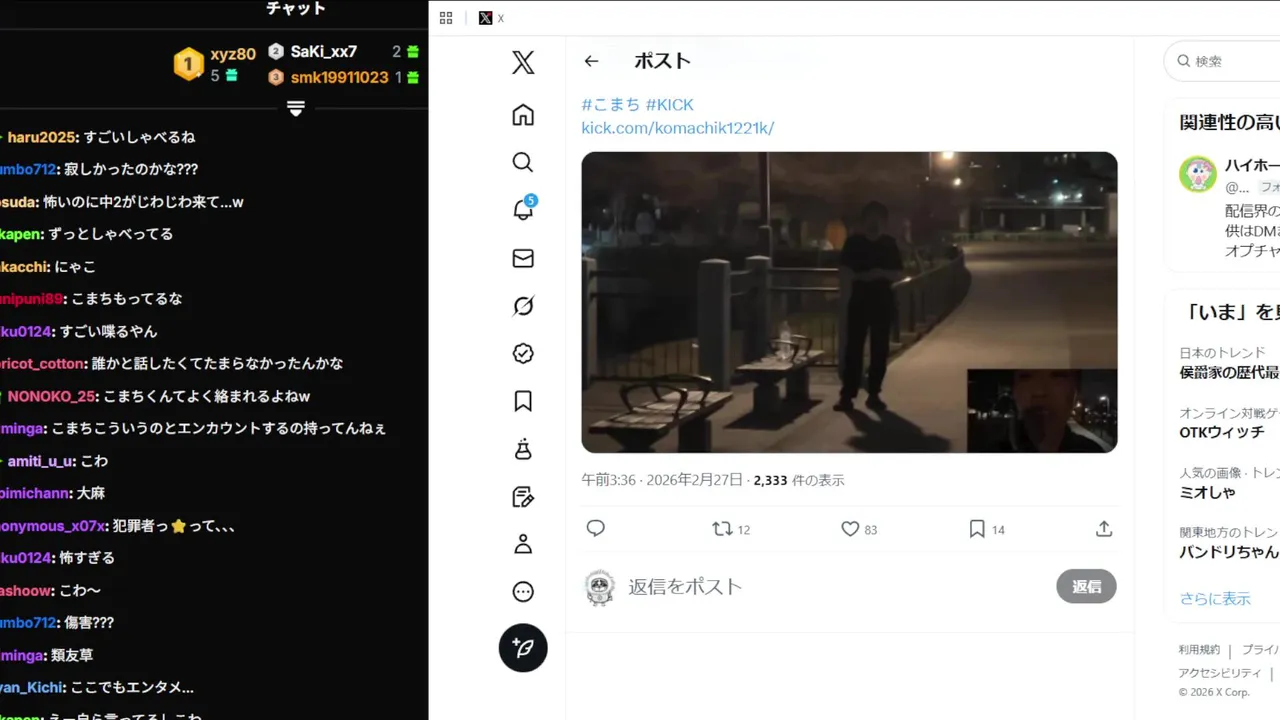Click チャット panel header

point(296,9)
